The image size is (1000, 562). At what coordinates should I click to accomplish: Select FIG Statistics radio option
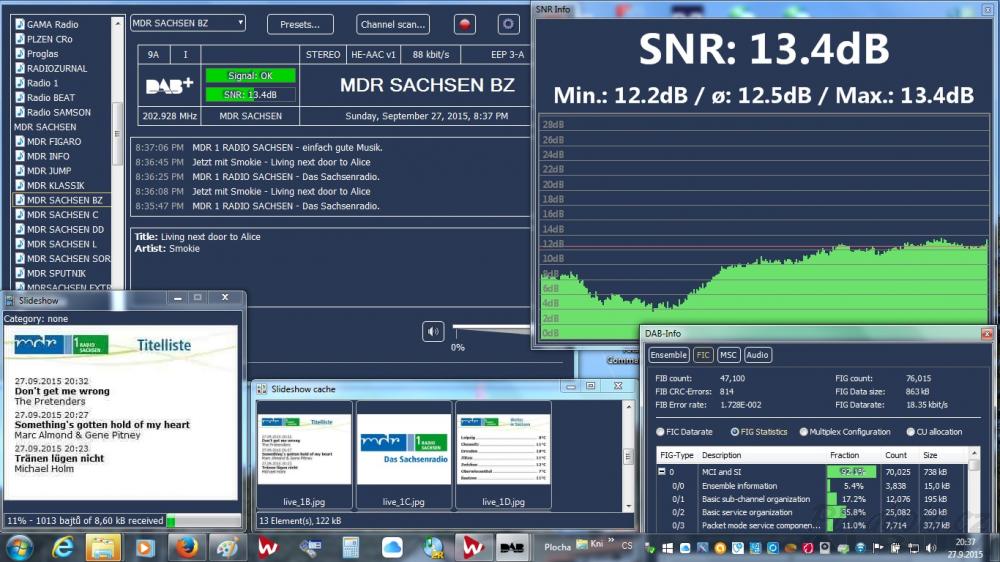click(759, 432)
